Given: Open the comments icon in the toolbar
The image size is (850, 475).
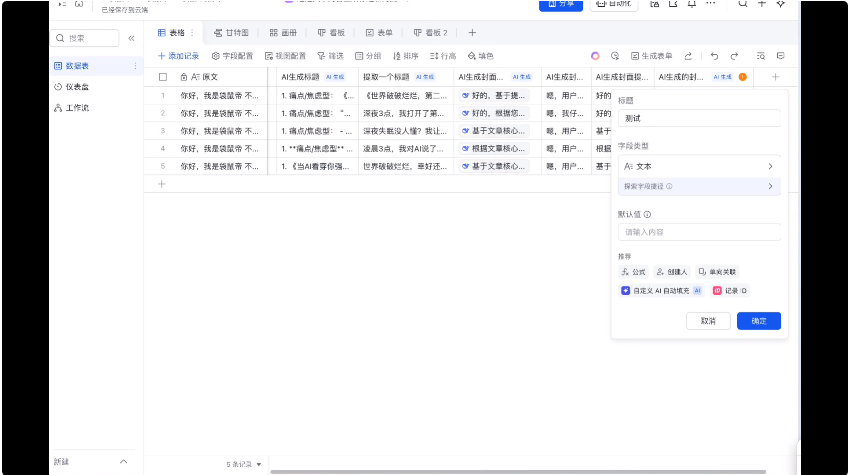Looking at the screenshot, I should click(x=781, y=56).
